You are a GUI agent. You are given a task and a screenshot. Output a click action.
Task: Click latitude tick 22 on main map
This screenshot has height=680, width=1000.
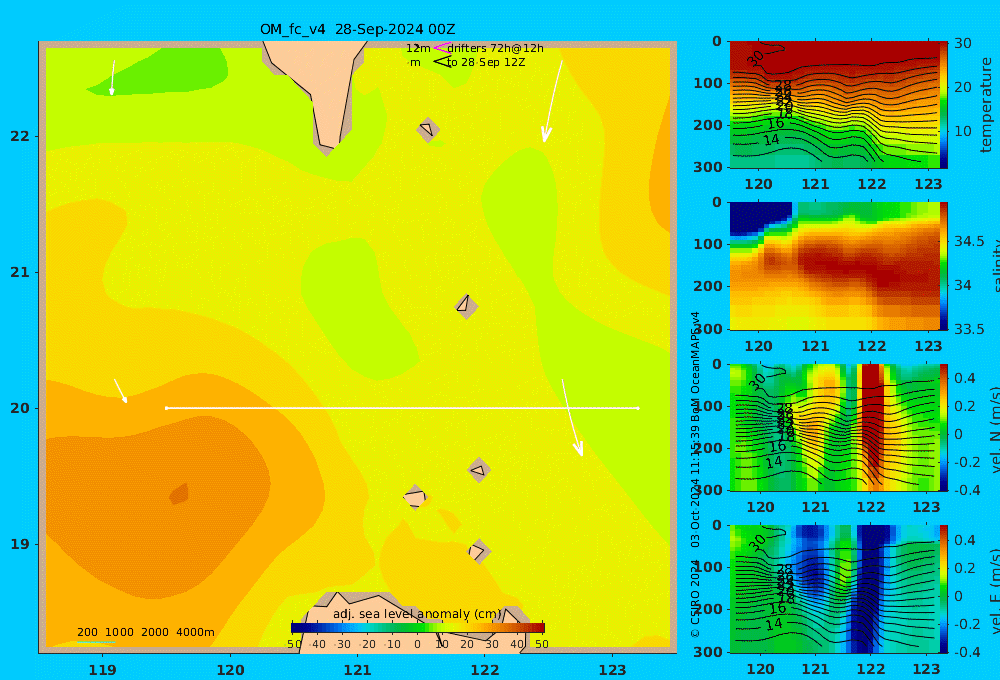[20, 136]
